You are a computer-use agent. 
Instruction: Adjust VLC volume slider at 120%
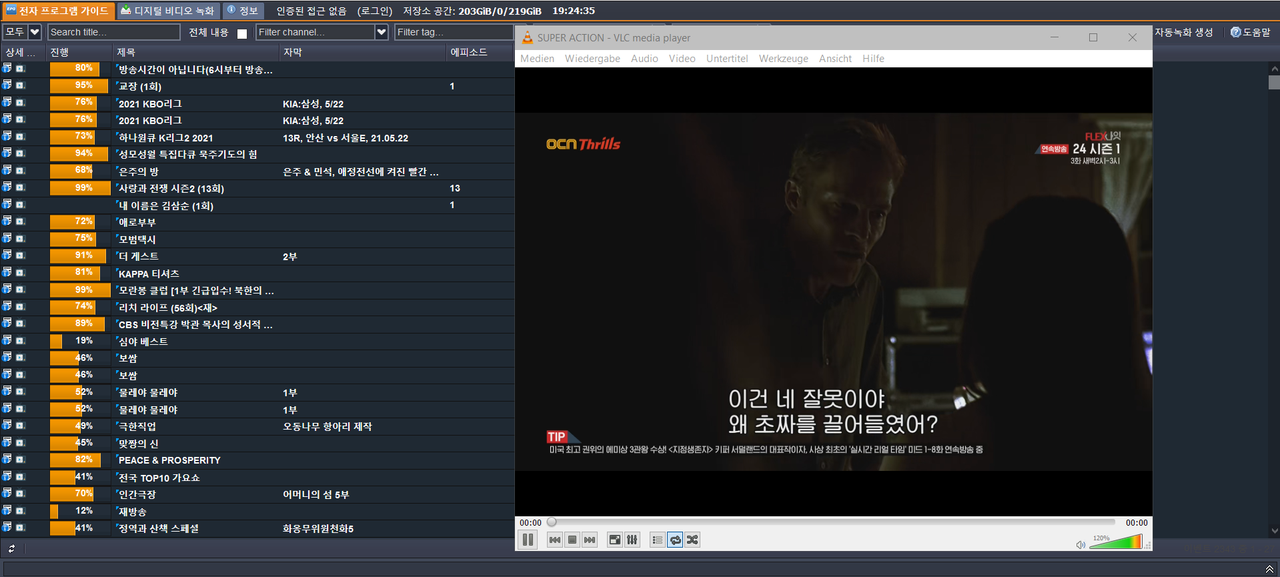(x=1117, y=543)
